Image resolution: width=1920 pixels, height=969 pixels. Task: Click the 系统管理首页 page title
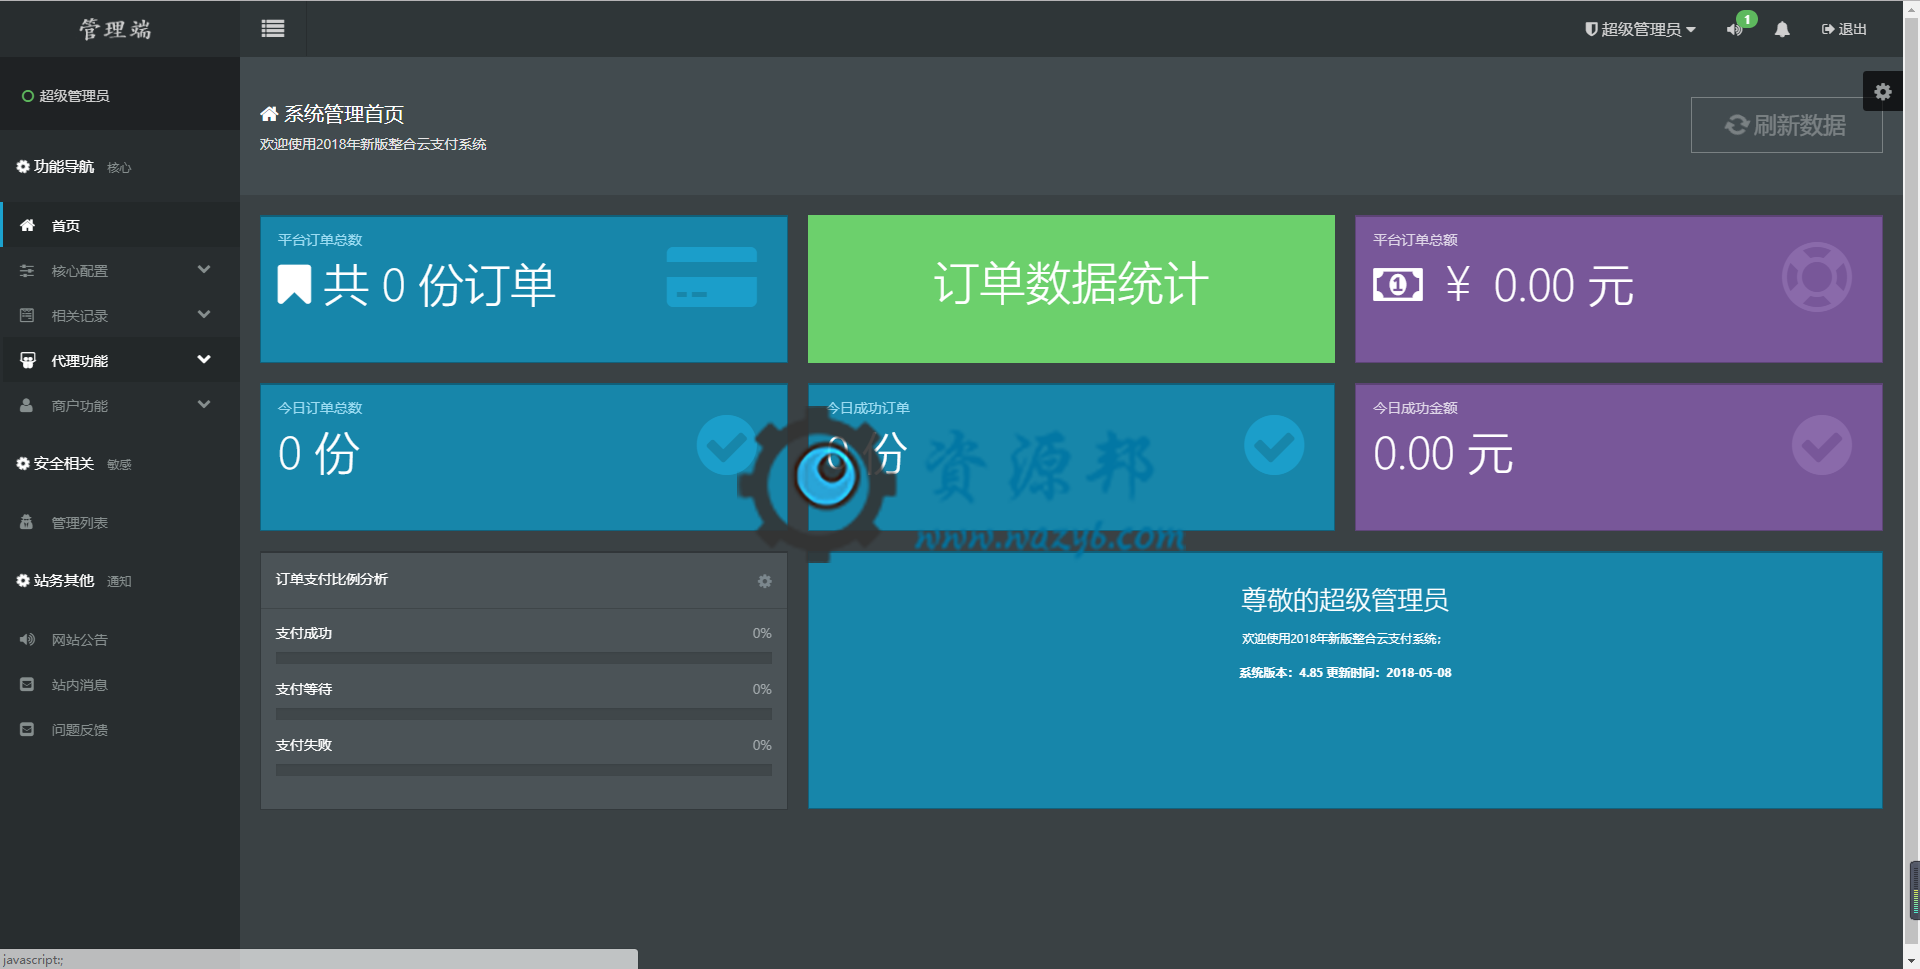pos(344,114)
